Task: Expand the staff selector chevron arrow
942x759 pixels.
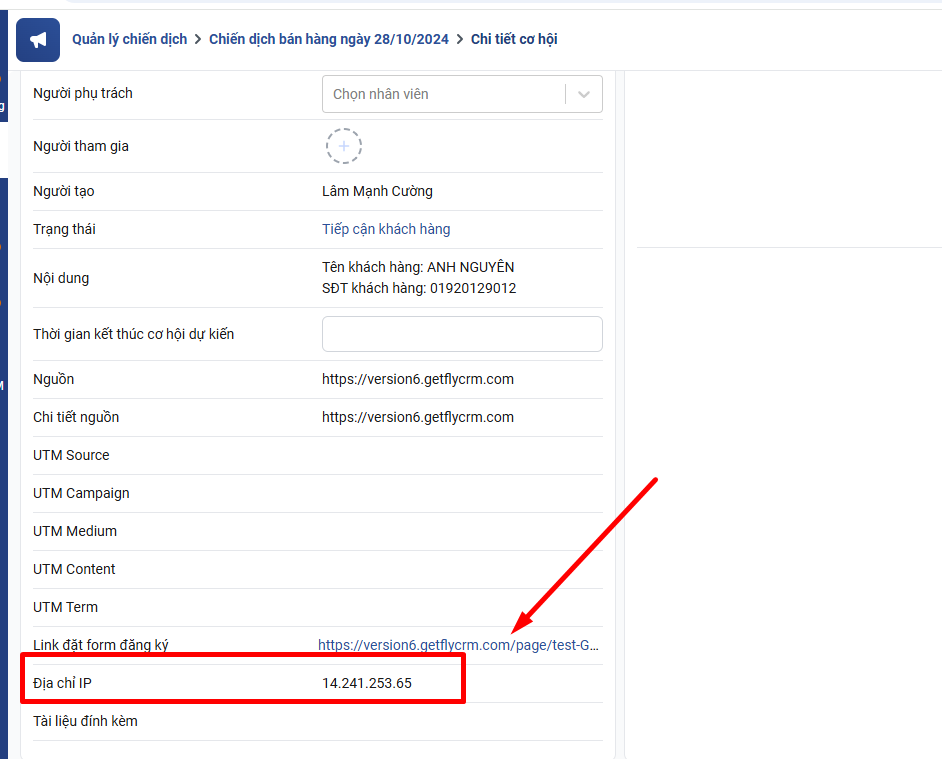Action: tap(584, 94)
